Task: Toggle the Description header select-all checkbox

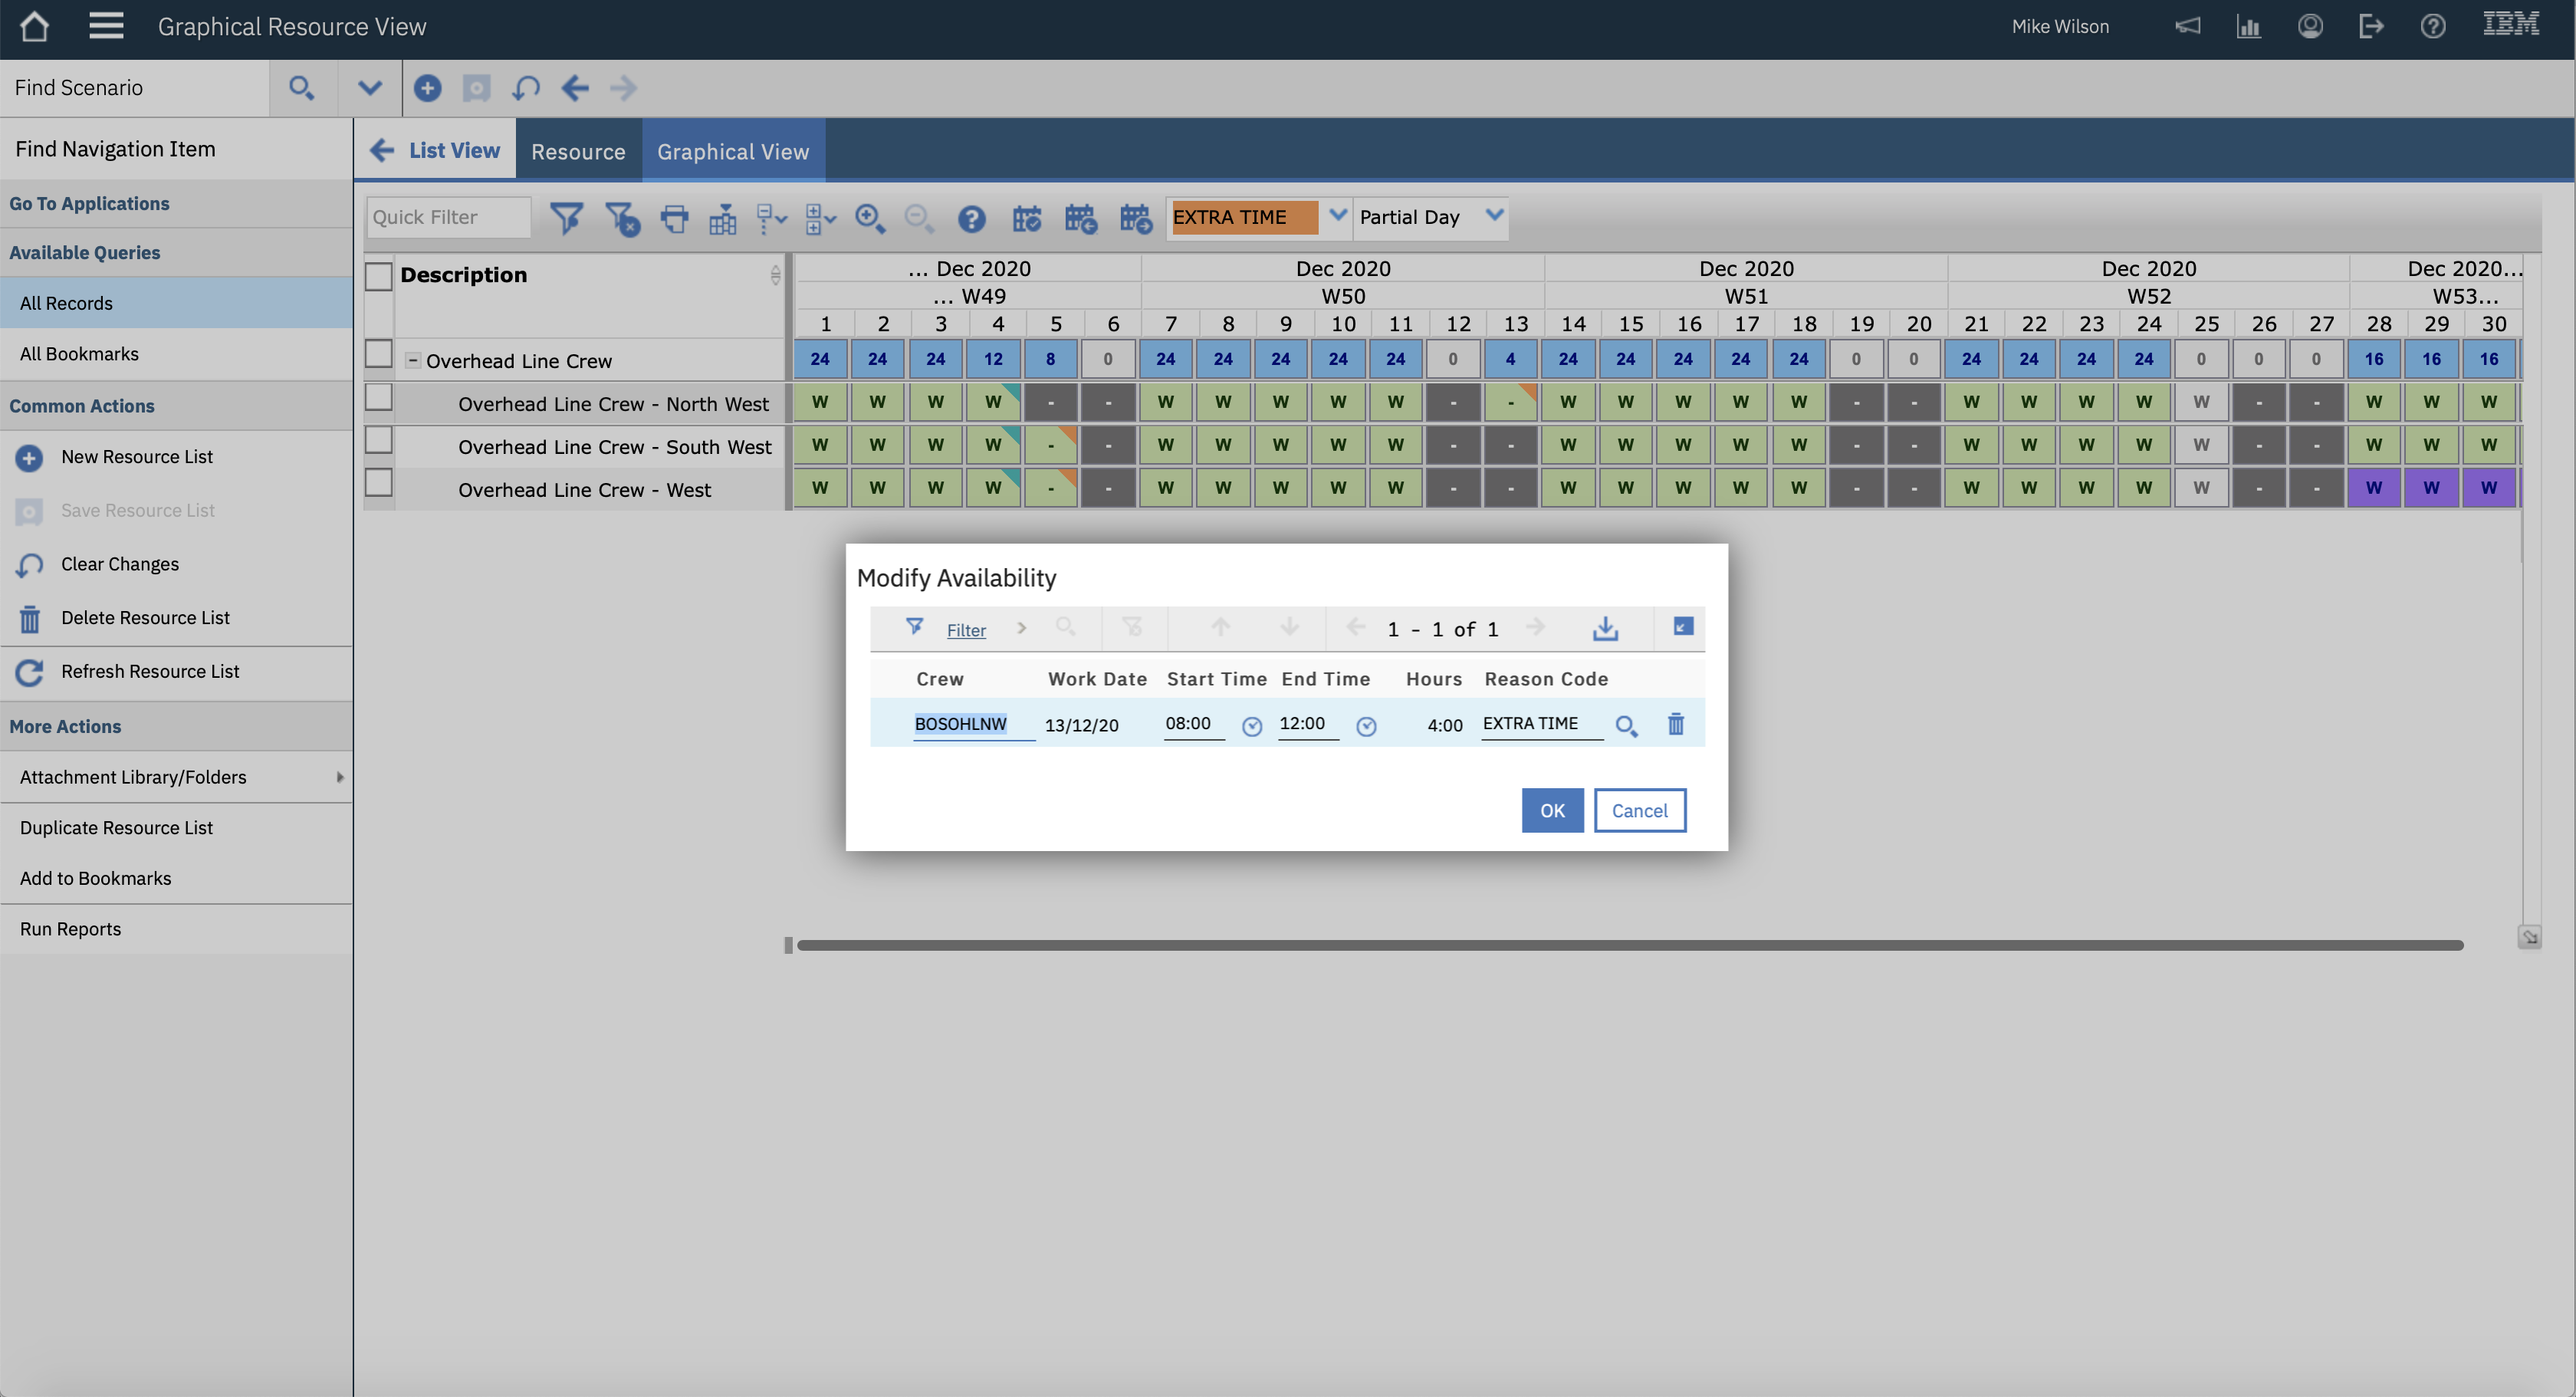Action: (378, 276)
